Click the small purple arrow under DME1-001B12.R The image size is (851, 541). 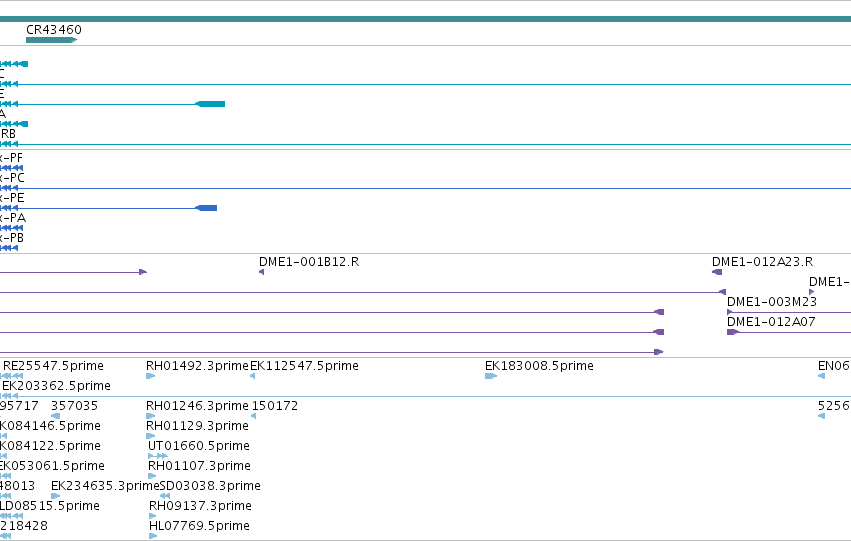tap(262, 272)
